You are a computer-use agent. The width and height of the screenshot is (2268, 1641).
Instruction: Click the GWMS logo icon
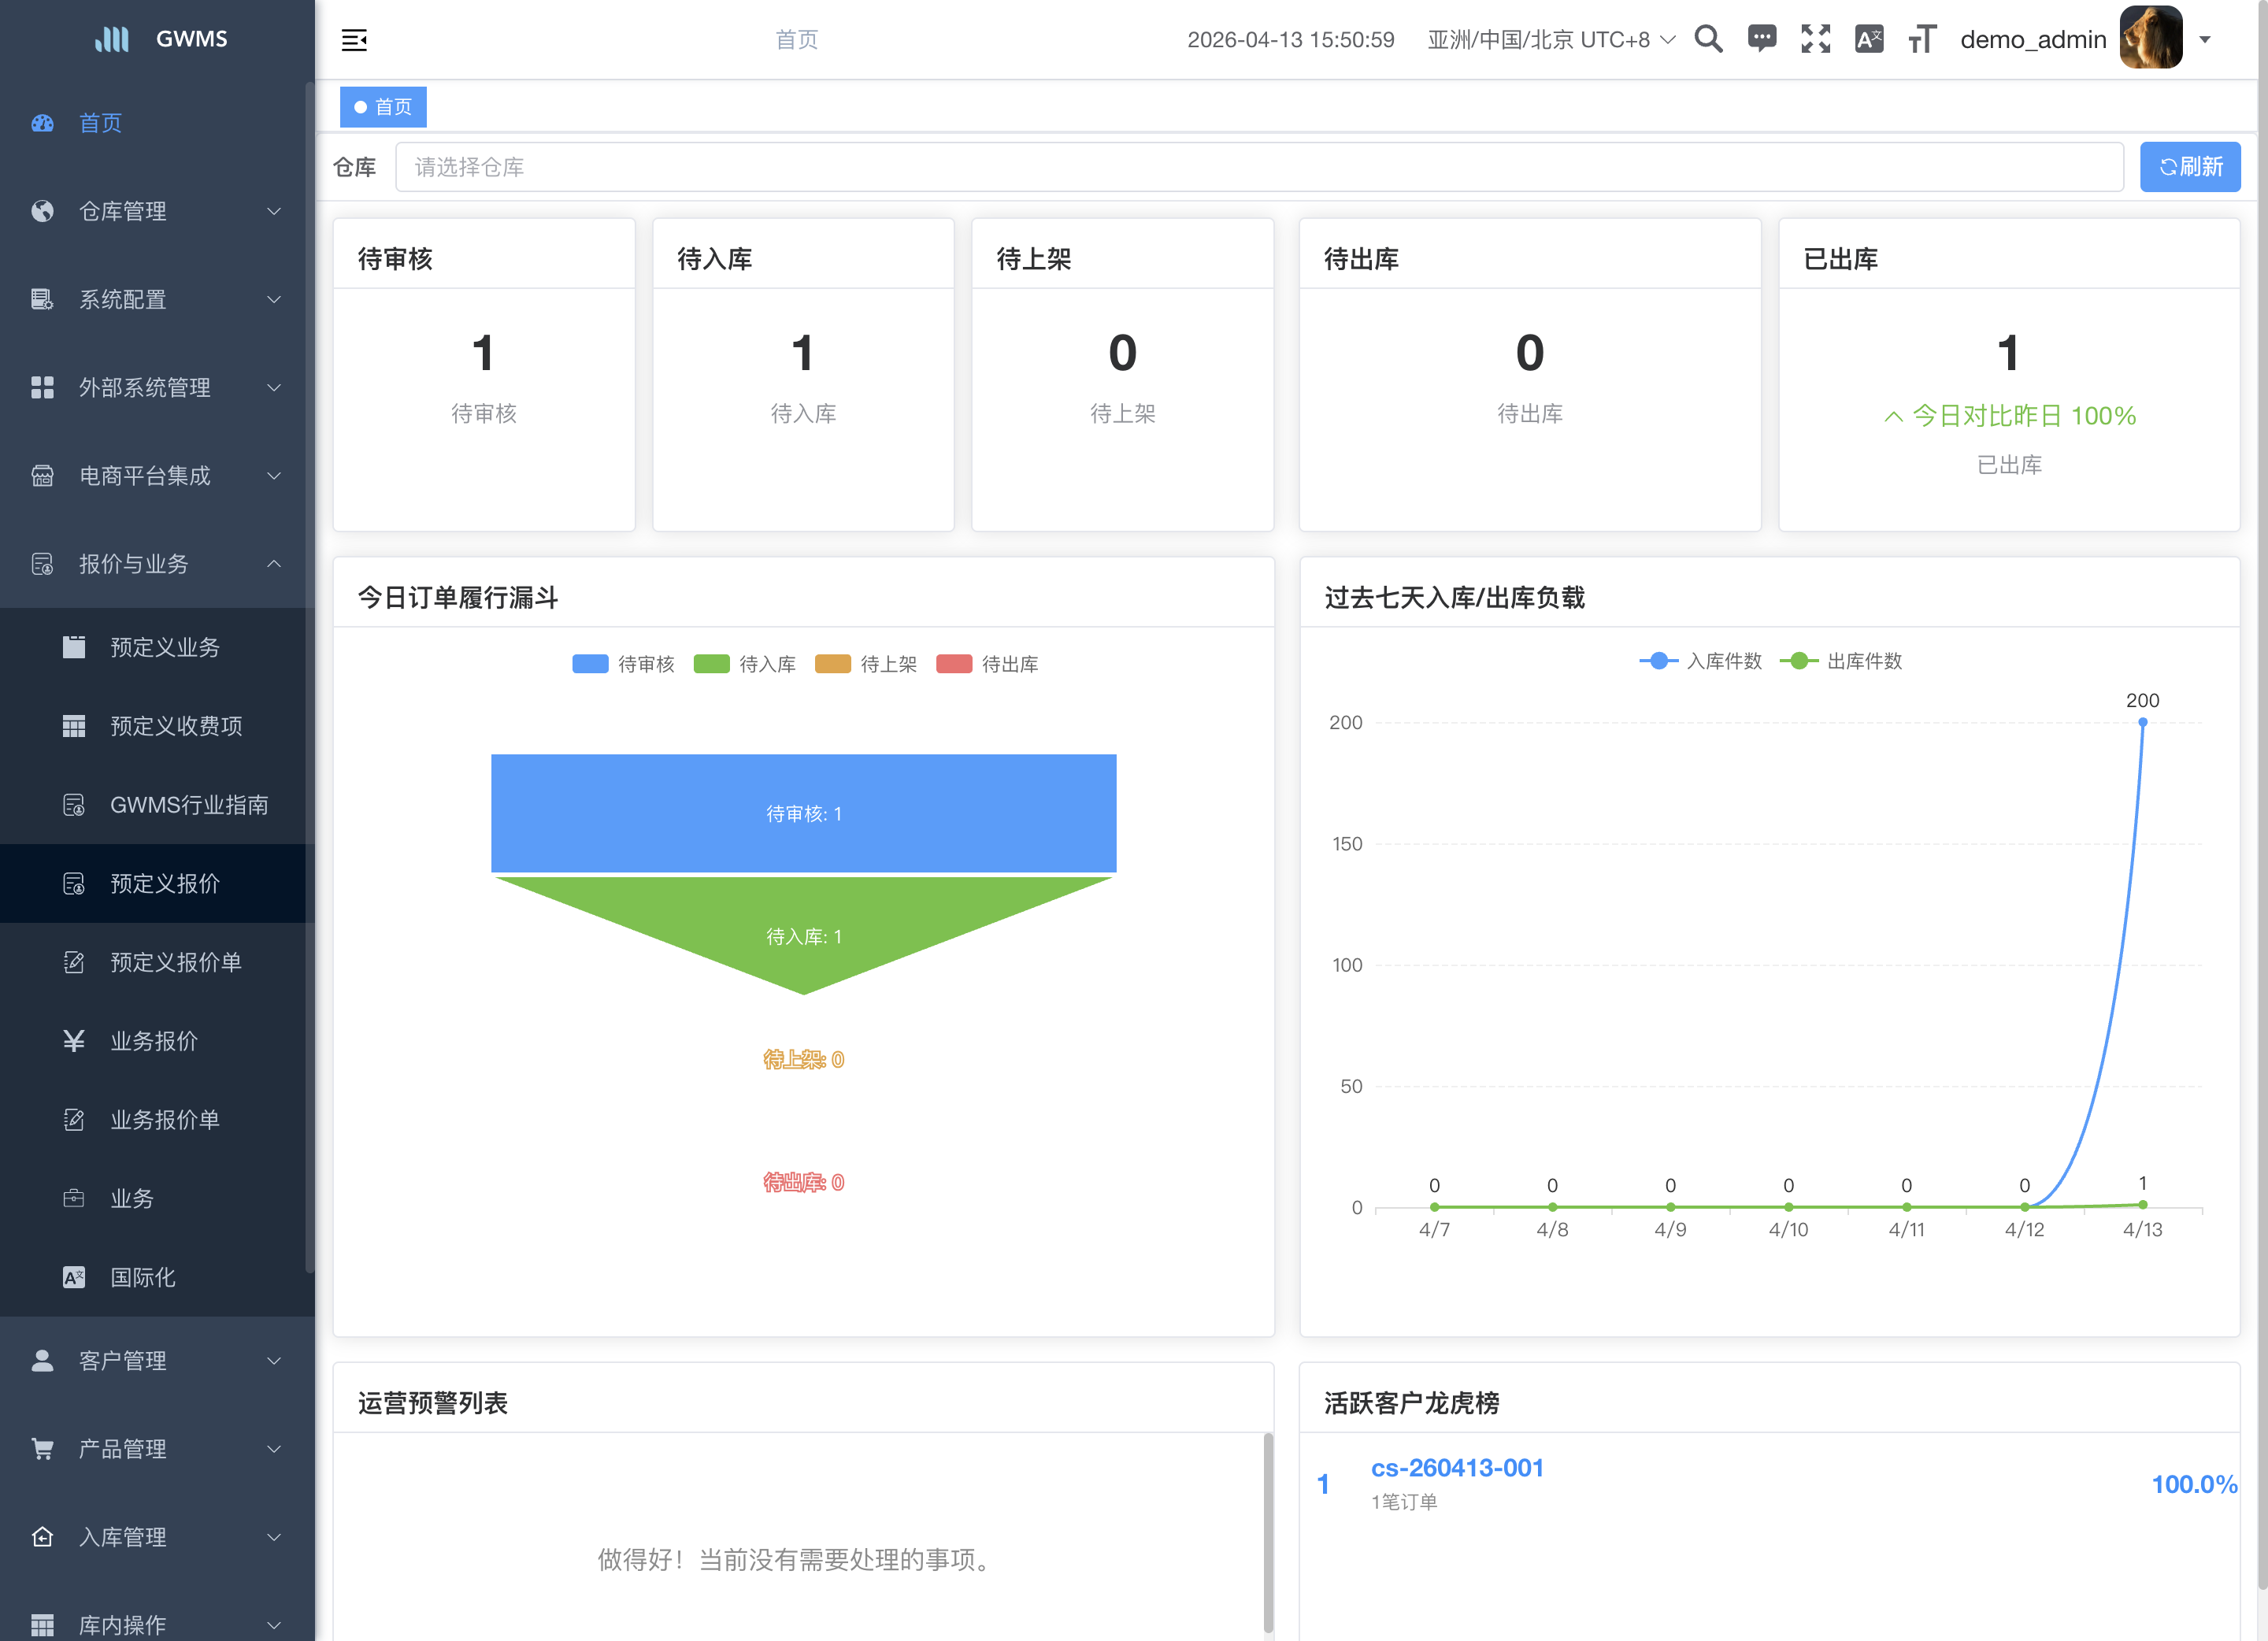(112, 39)
